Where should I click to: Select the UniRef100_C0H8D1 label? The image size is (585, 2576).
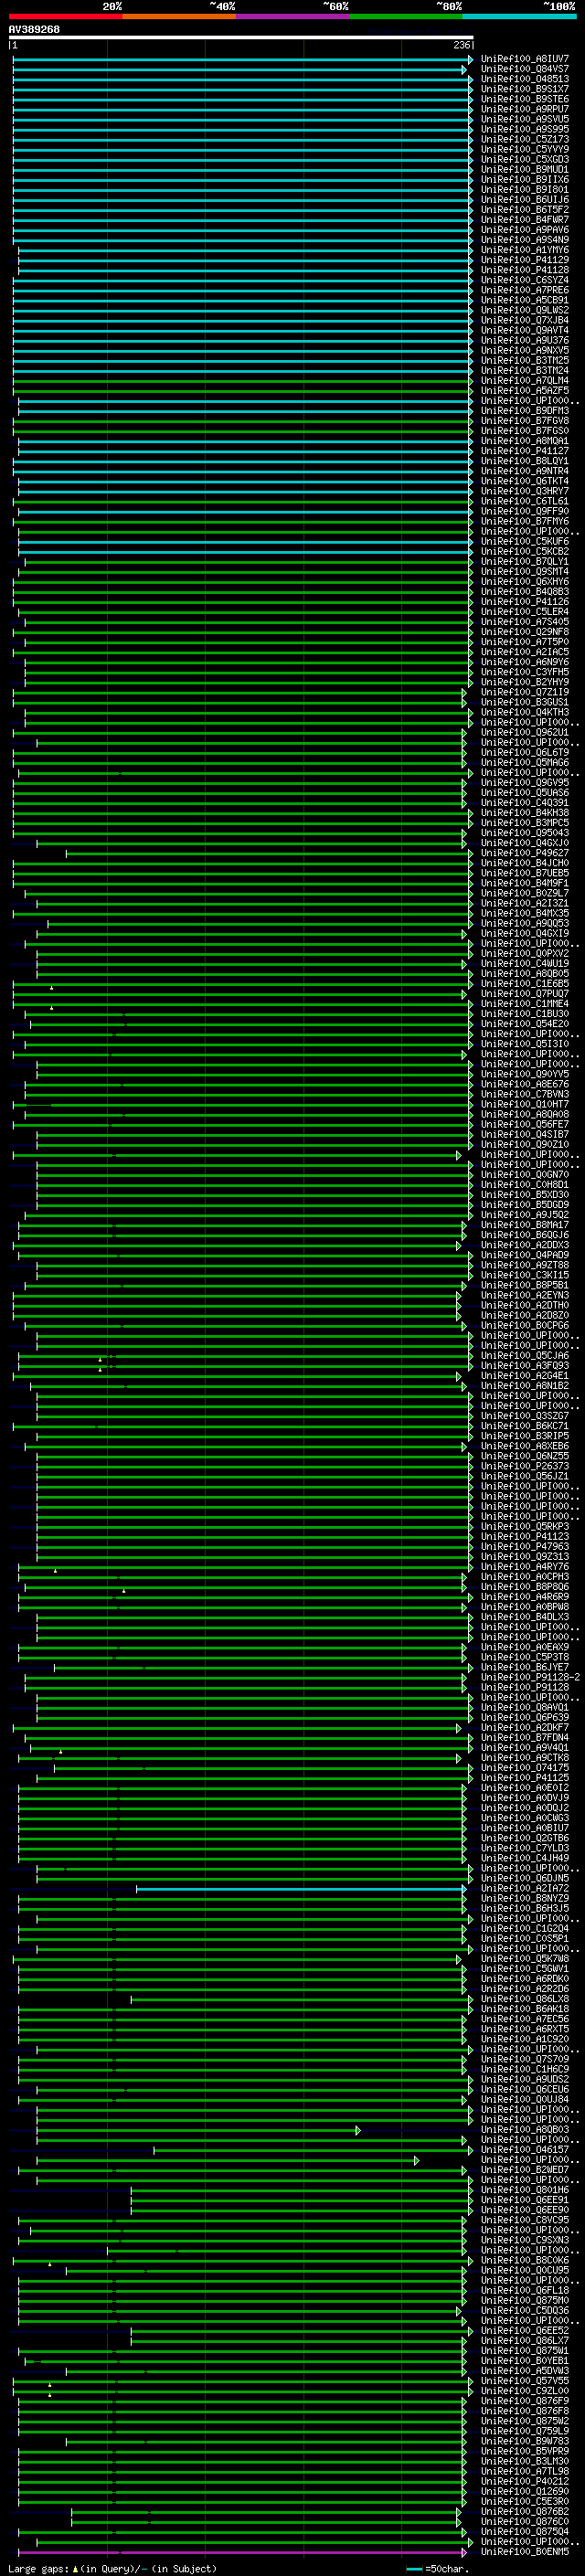525,1185
